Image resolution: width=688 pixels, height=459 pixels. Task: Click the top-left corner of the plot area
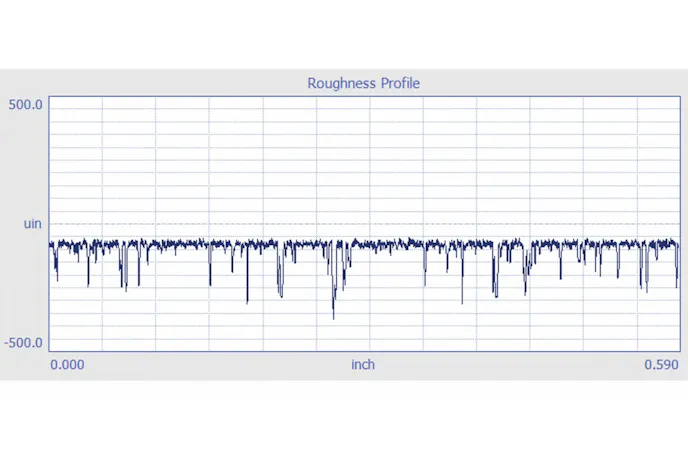coord(49,97)
